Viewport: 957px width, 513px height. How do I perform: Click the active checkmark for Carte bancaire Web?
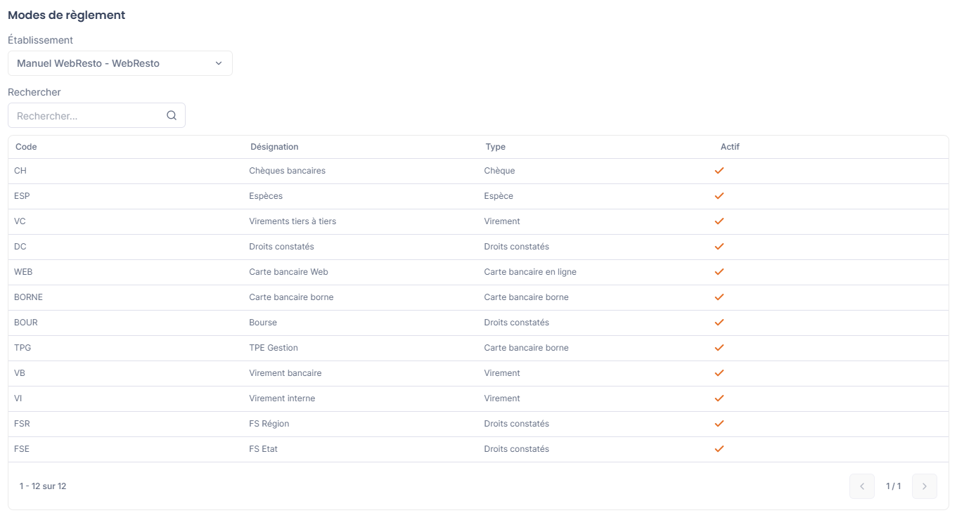click(719, 272)
